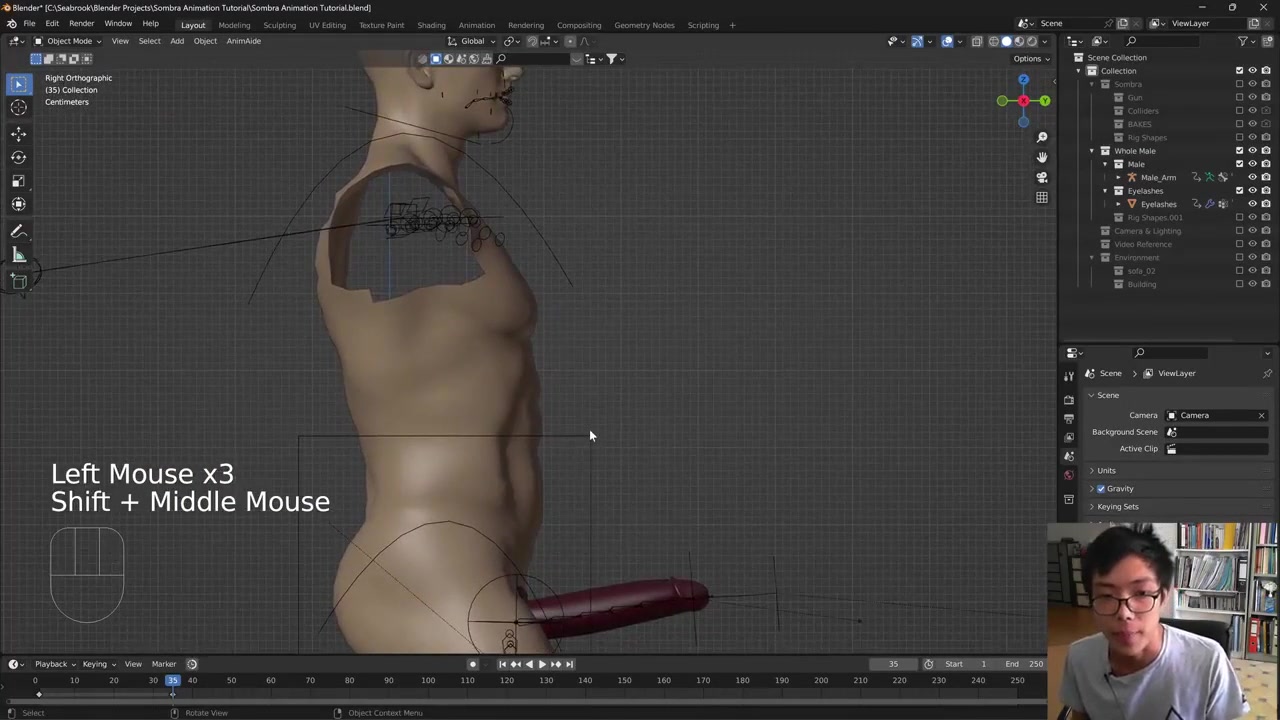
Task: Toggle camera view icon in viewport
Action: [1041, 177]
